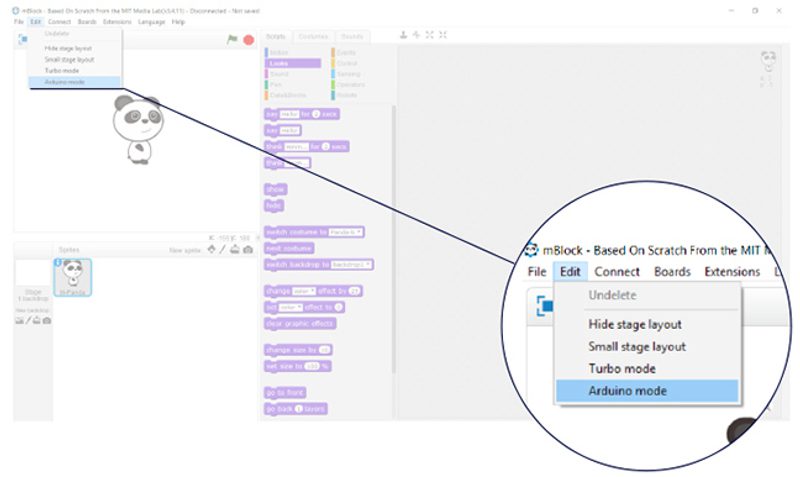The height and width of the screenshot is (477, 800).
Task: Select the Looks block category
Action: pos(292,63)
